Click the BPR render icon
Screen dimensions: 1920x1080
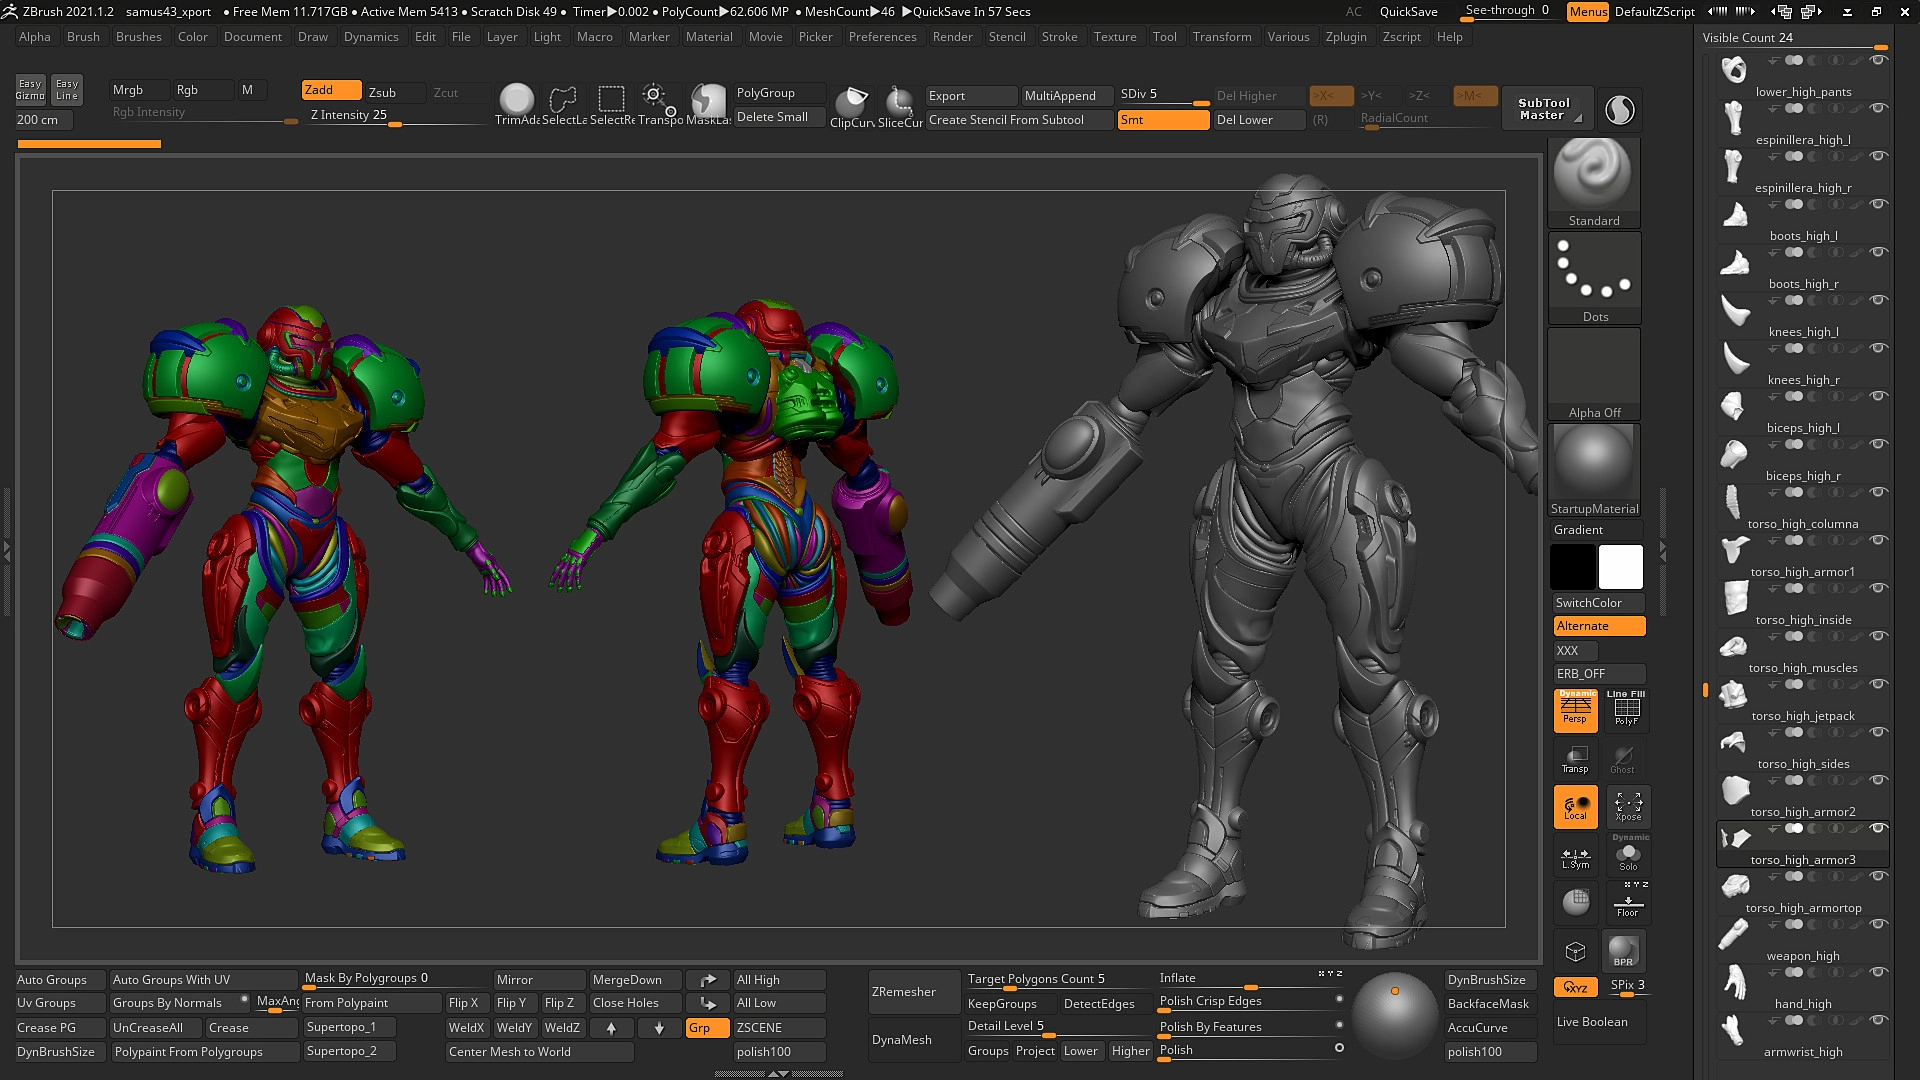tap(1623, 950)
